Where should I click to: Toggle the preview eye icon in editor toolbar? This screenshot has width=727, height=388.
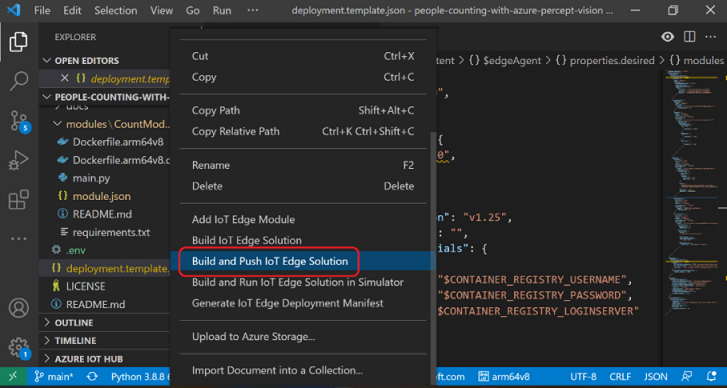[x=668, y=37]
